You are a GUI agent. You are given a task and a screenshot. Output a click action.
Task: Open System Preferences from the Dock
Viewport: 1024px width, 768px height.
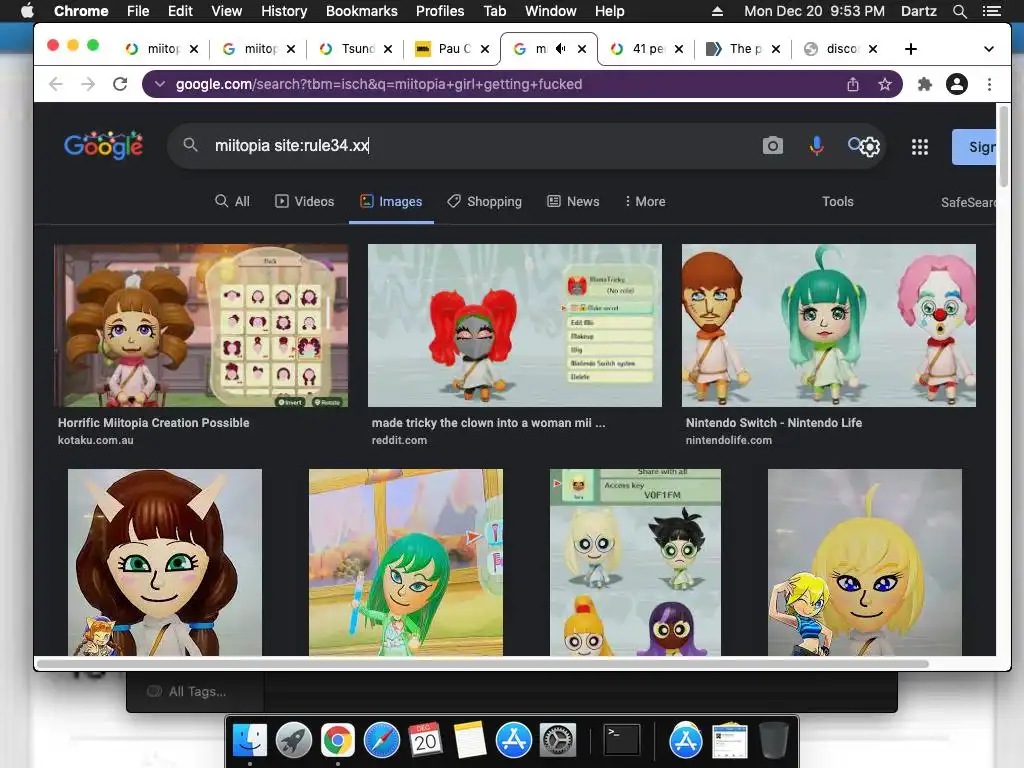(557, 741)
